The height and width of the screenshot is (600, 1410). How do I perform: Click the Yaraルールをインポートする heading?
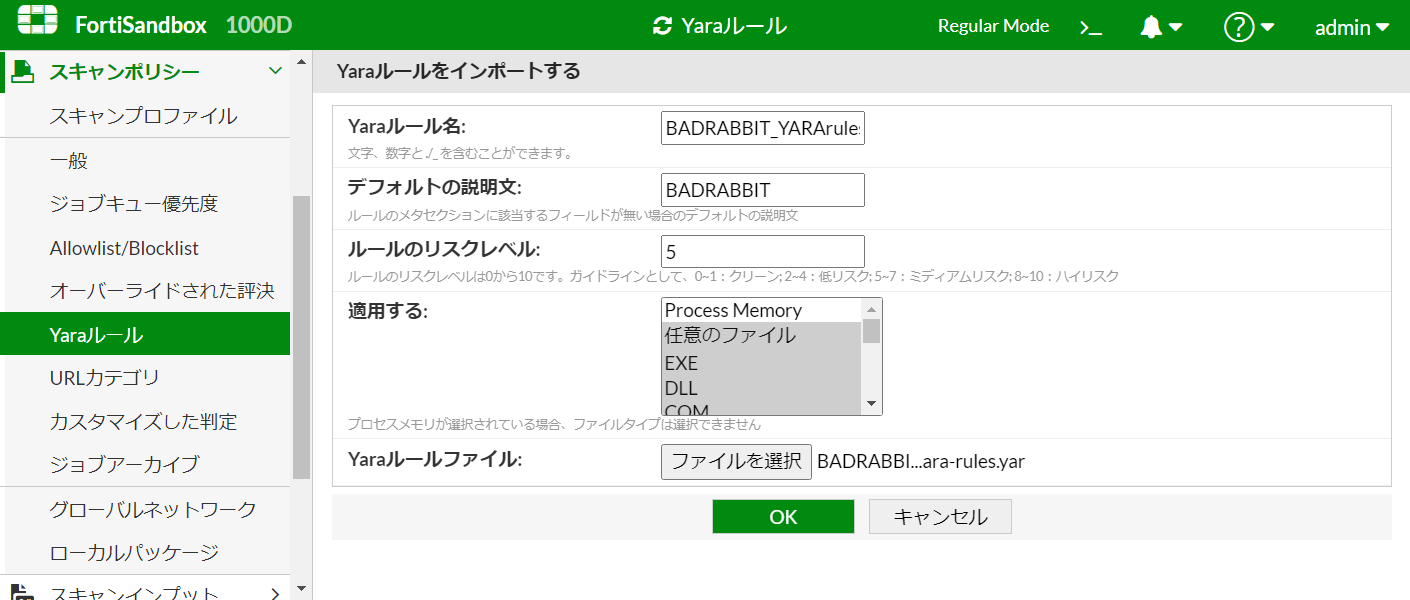point(459,71)
